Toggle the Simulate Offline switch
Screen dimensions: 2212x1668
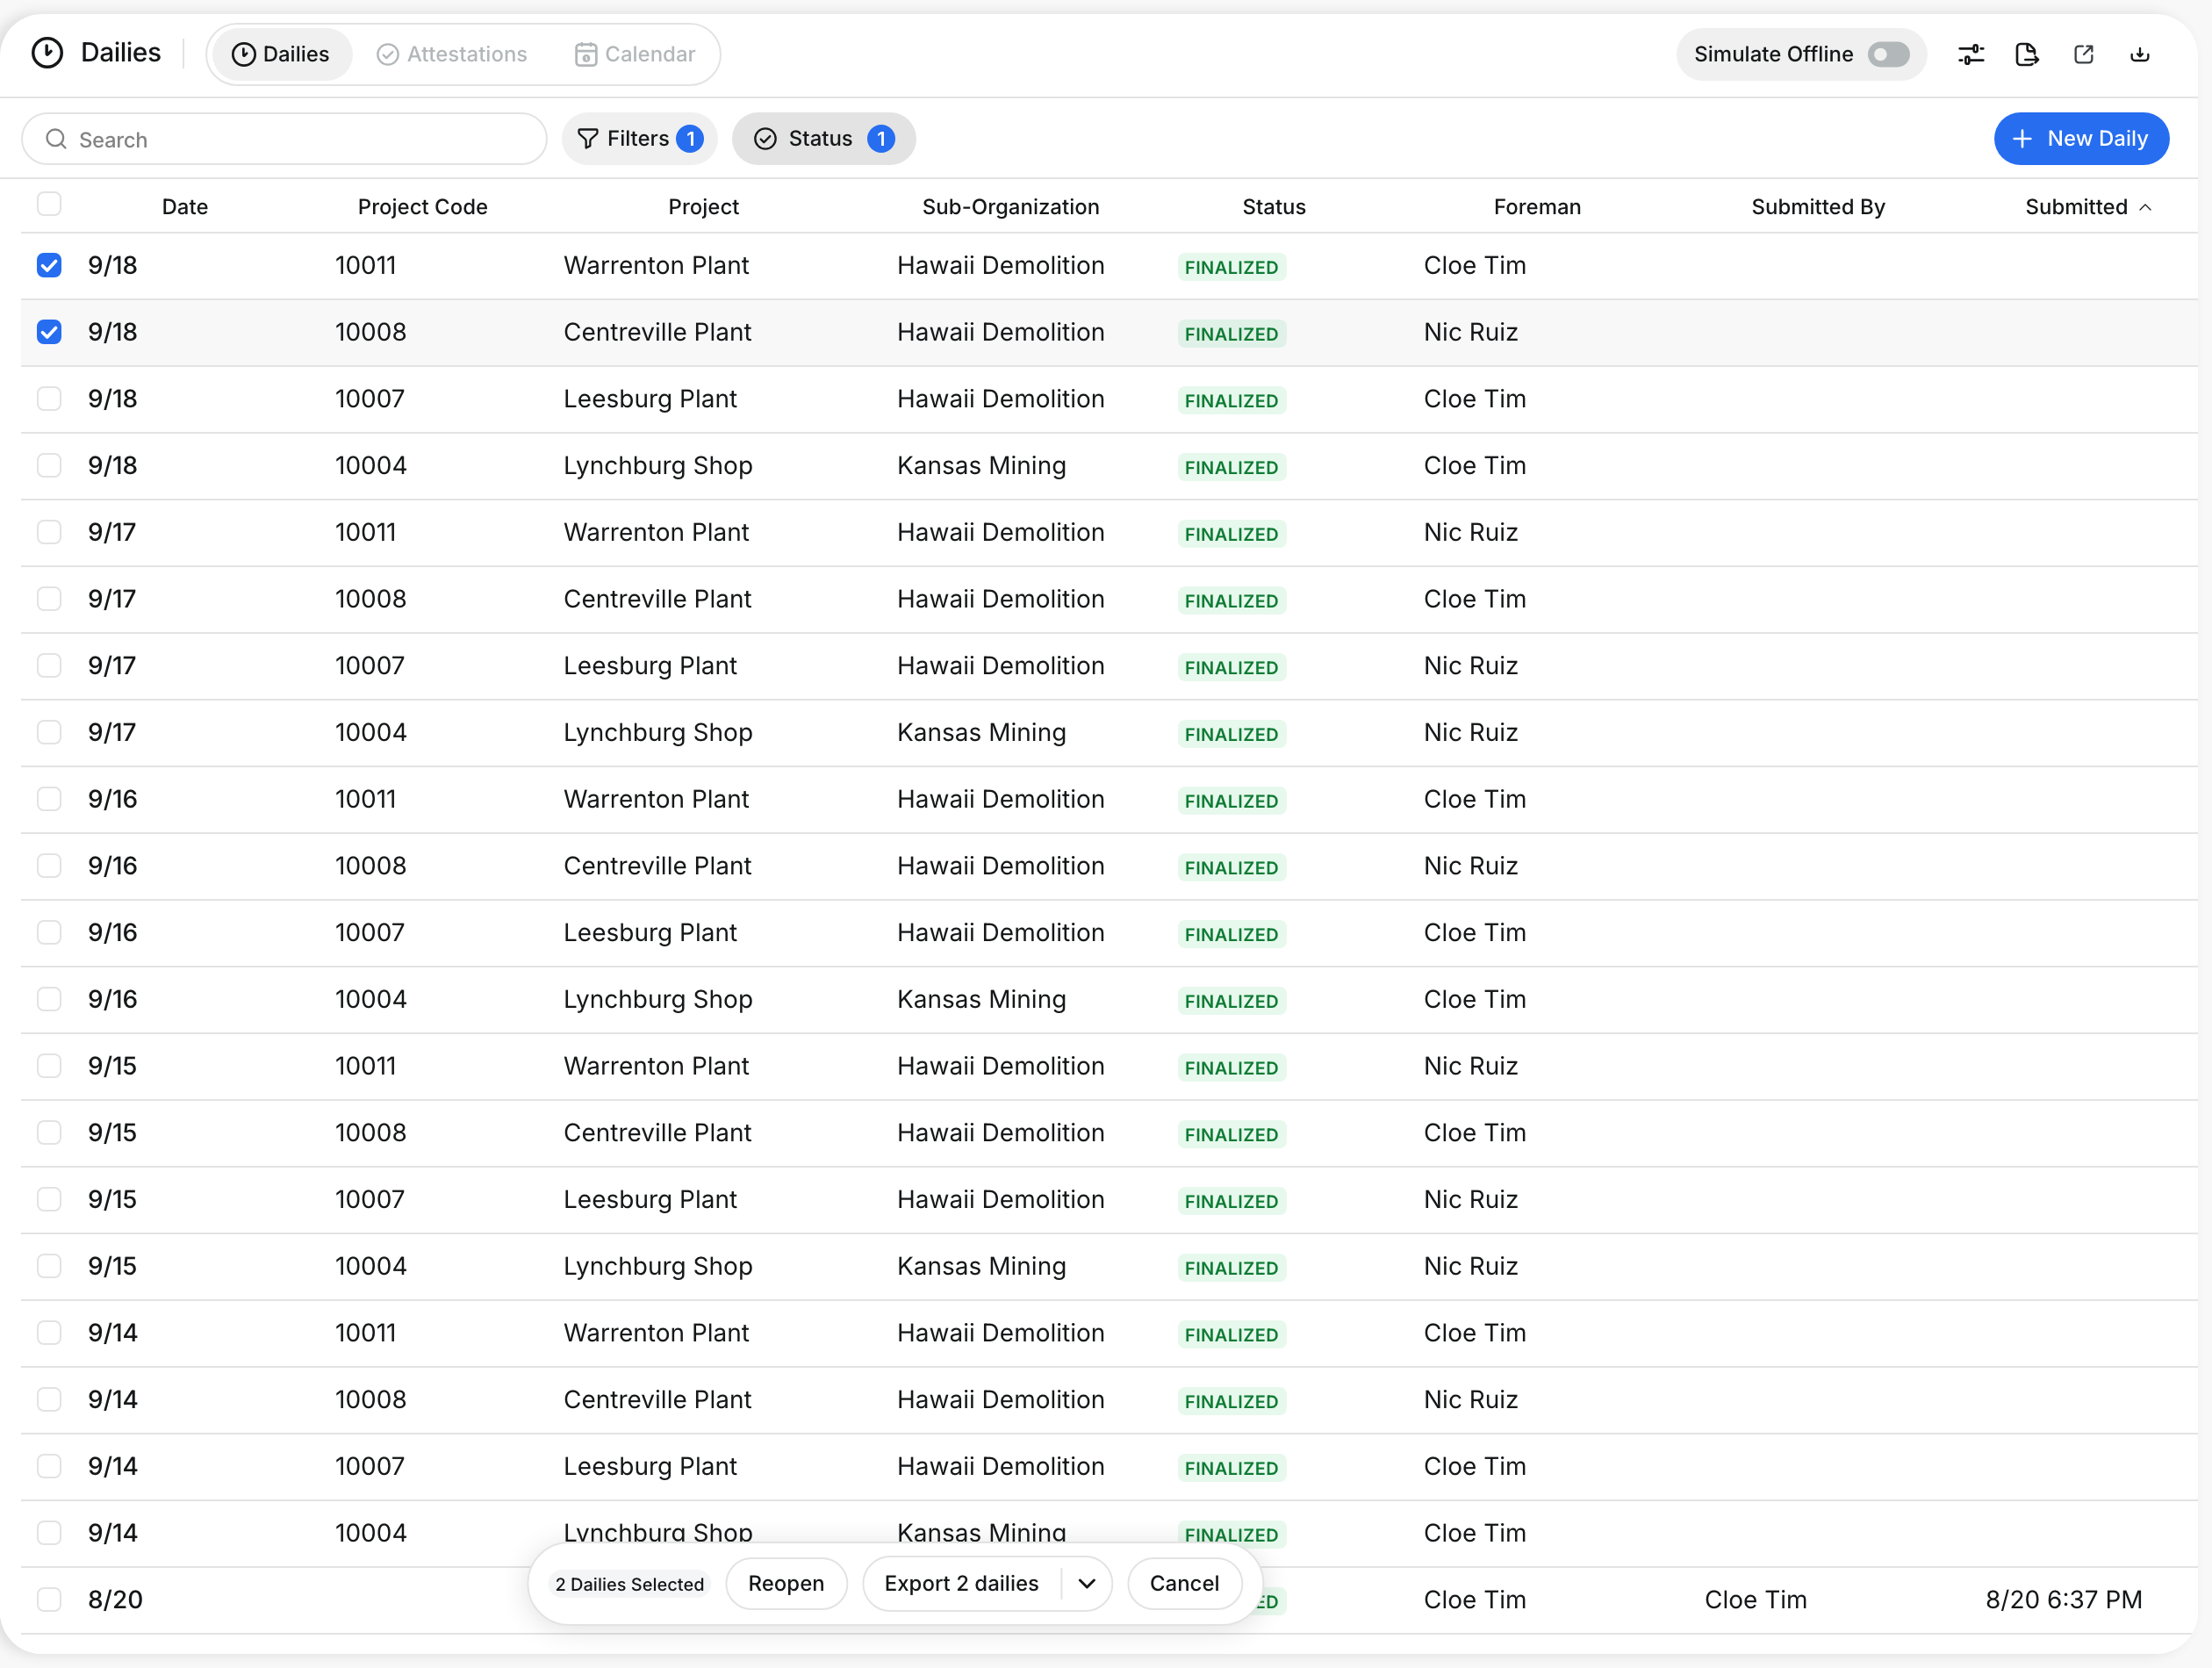point(1888,54)
